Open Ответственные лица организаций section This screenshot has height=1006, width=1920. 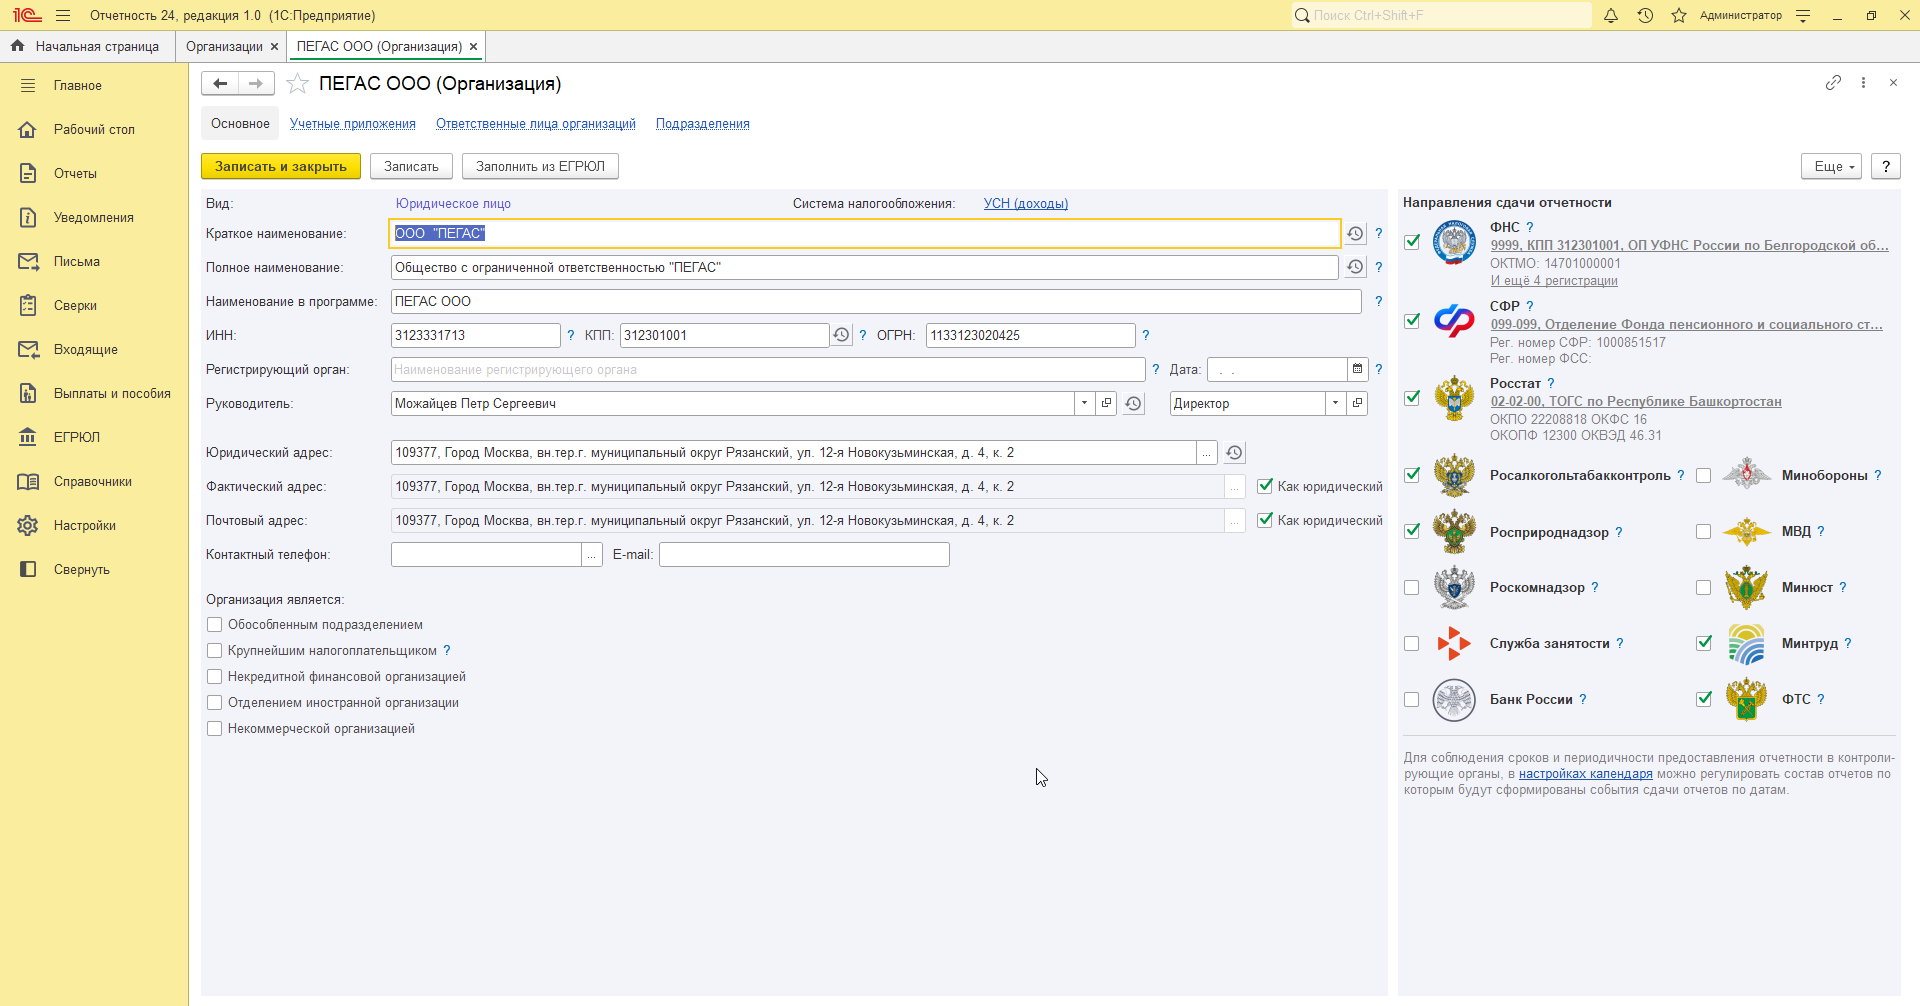[x=536, y=124]
